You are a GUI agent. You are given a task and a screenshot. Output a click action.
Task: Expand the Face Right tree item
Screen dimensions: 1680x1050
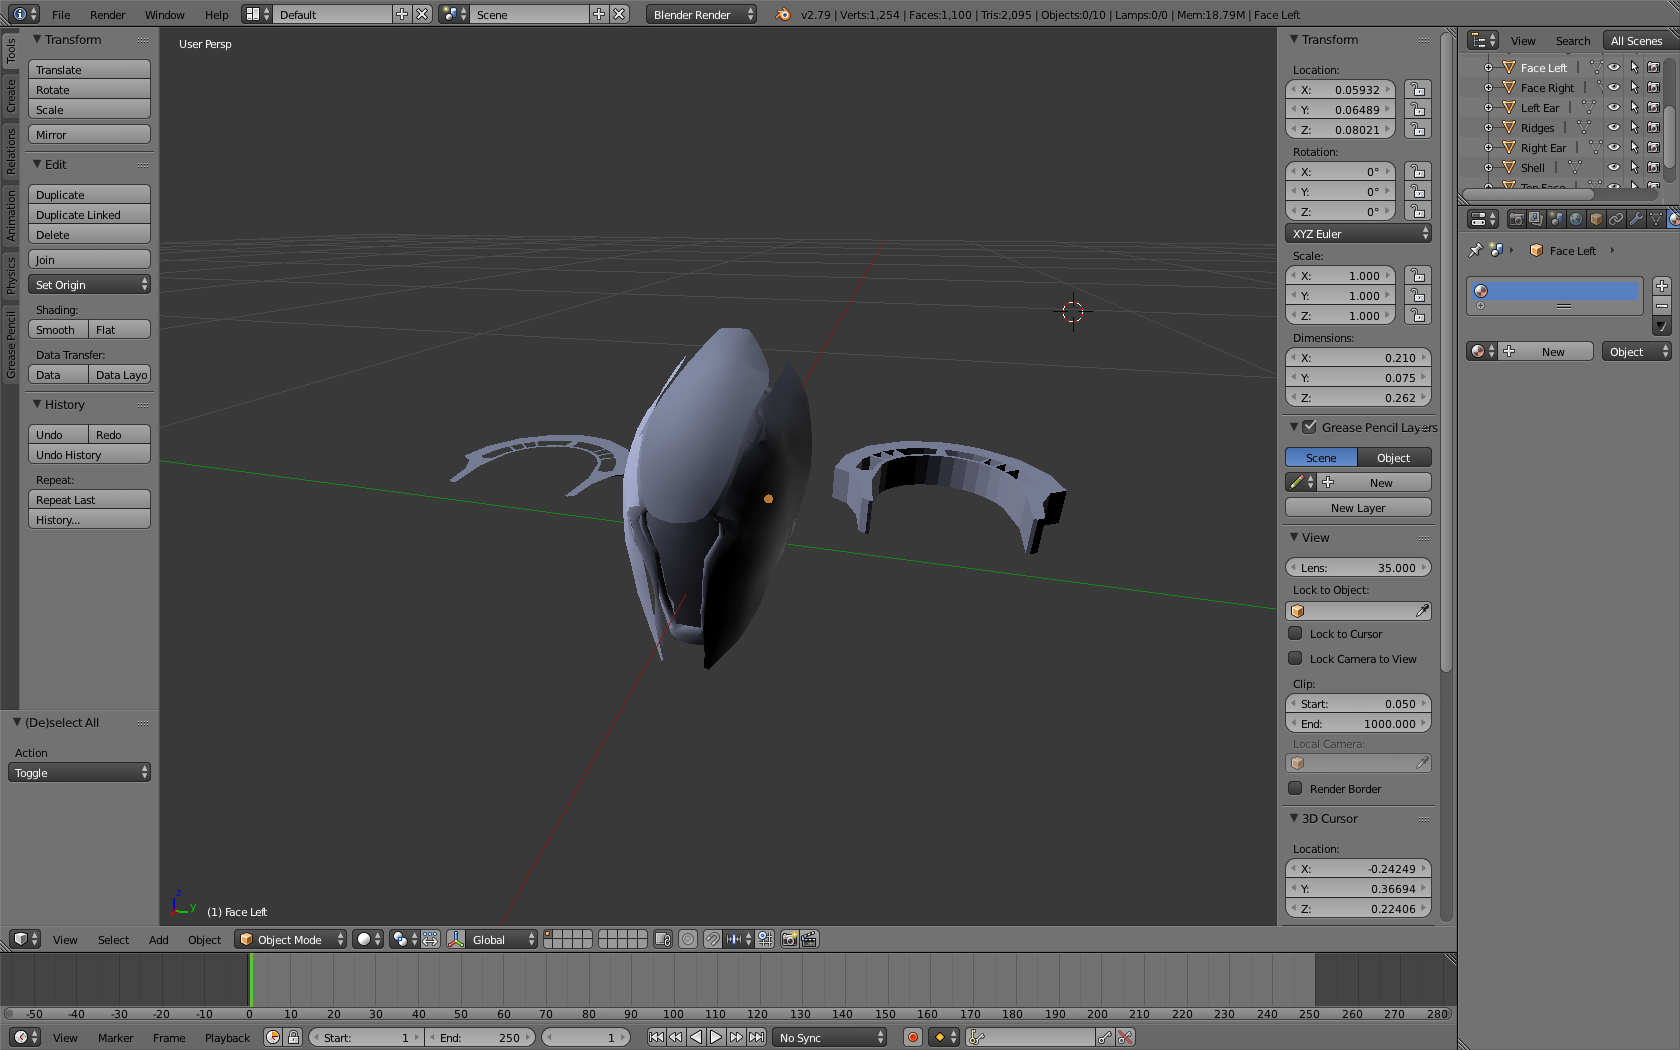click(x=1488, y=88)
